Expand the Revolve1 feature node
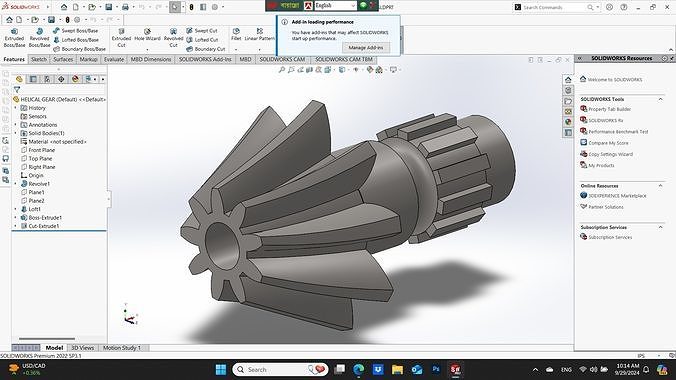The image size is (676, 380). click(16, 184)
